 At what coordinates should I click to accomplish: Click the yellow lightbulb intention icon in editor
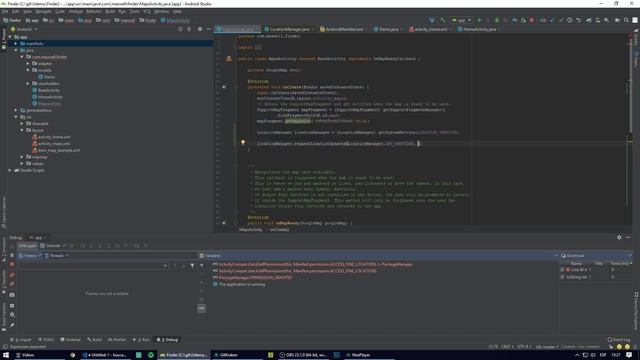(243, 142)
